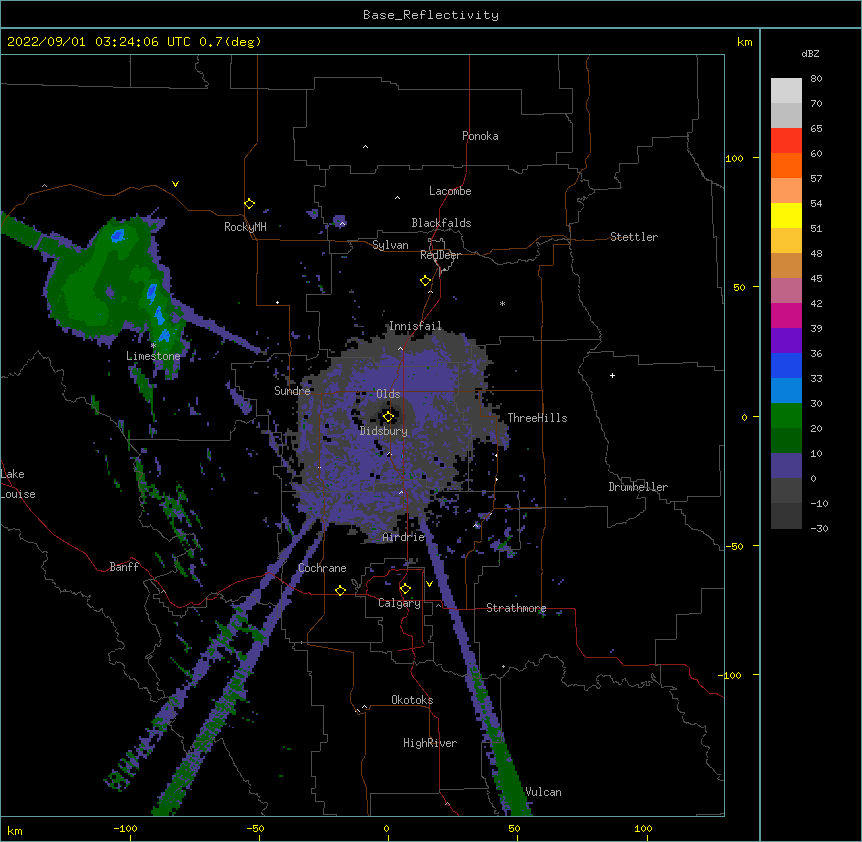Click the Lake Louise label
This screenshot has width=862, height=842.
click(16, 484)
